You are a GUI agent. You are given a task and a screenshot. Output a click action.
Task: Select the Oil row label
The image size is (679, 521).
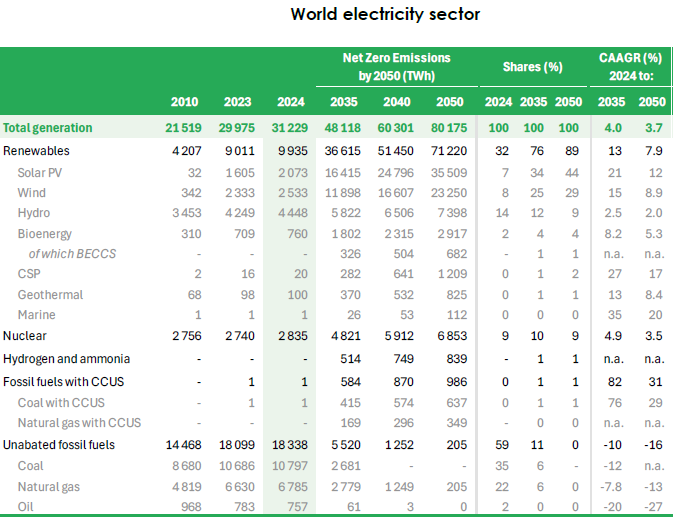coord(26,506)
